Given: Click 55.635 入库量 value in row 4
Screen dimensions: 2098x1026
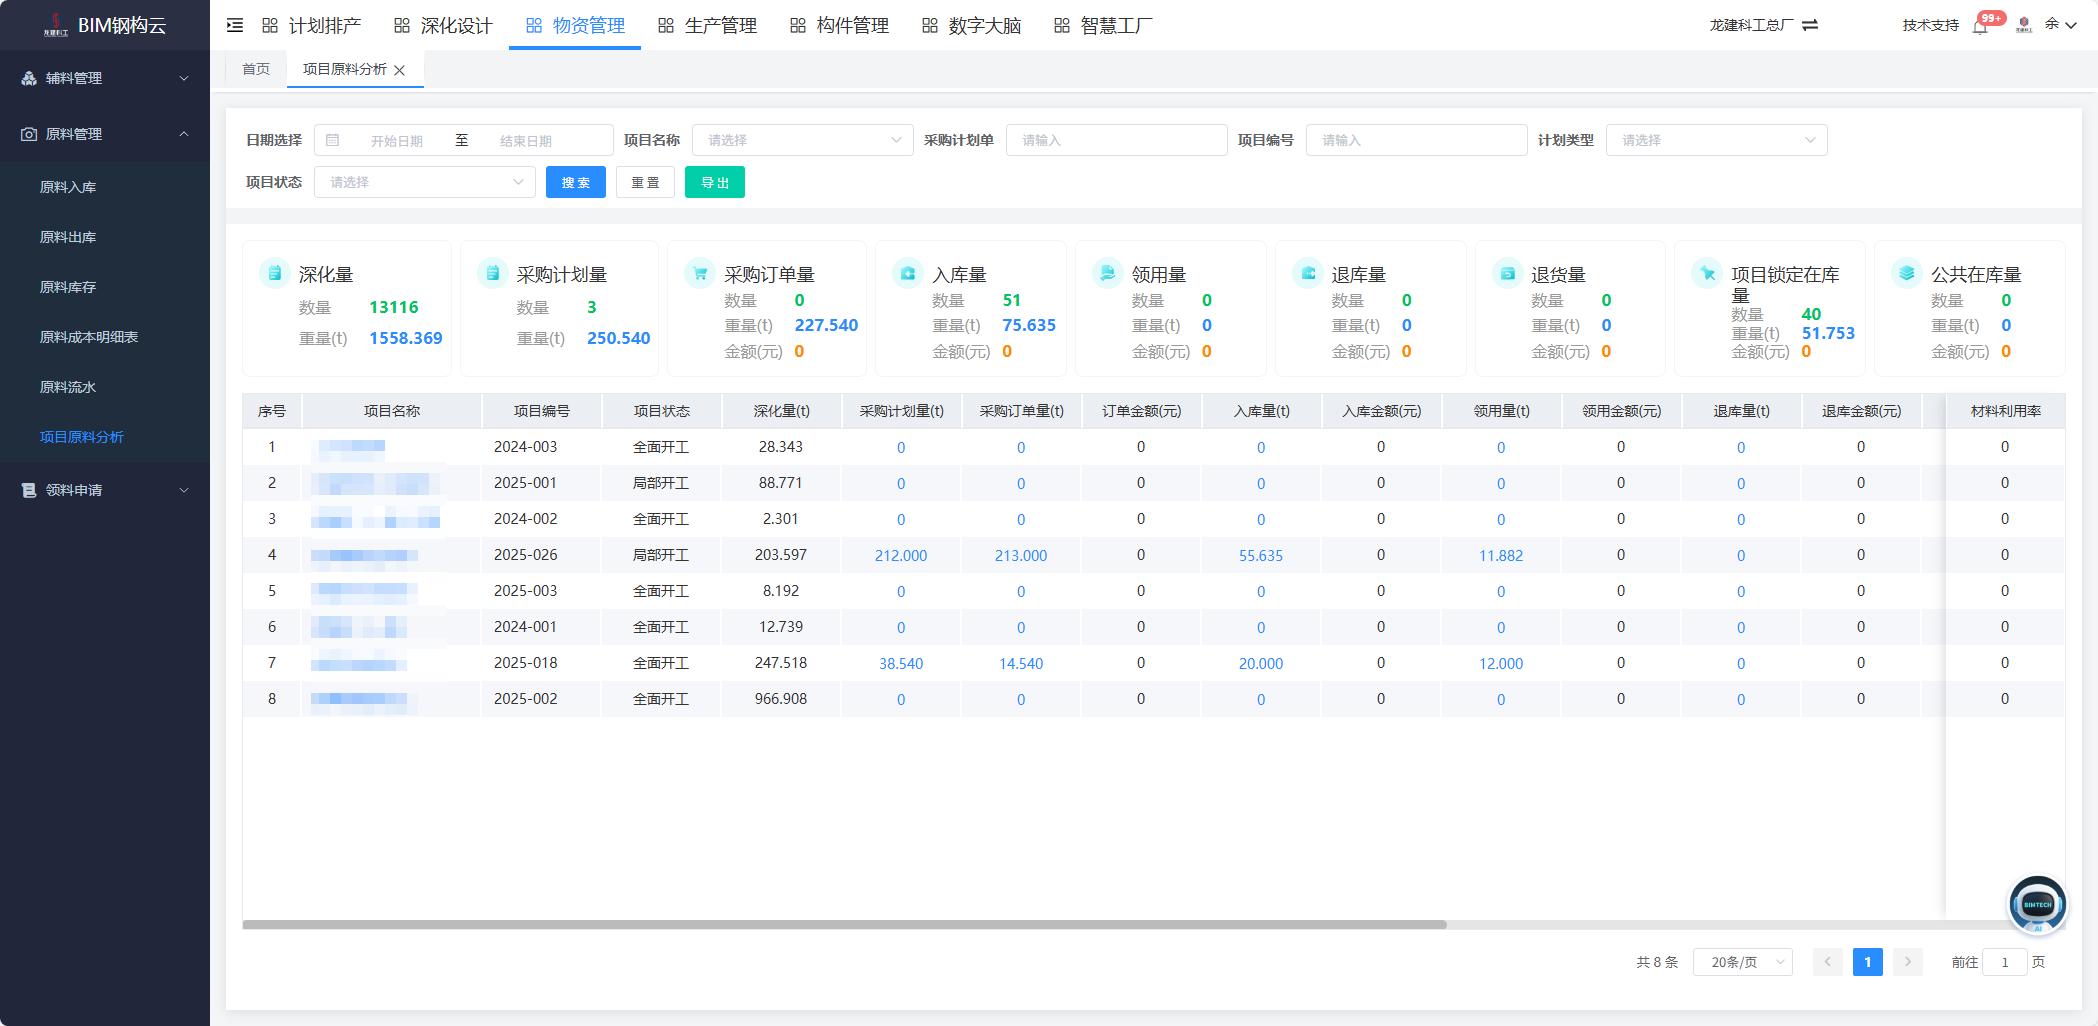Looking at the screenshot, I should [1261, 556].
